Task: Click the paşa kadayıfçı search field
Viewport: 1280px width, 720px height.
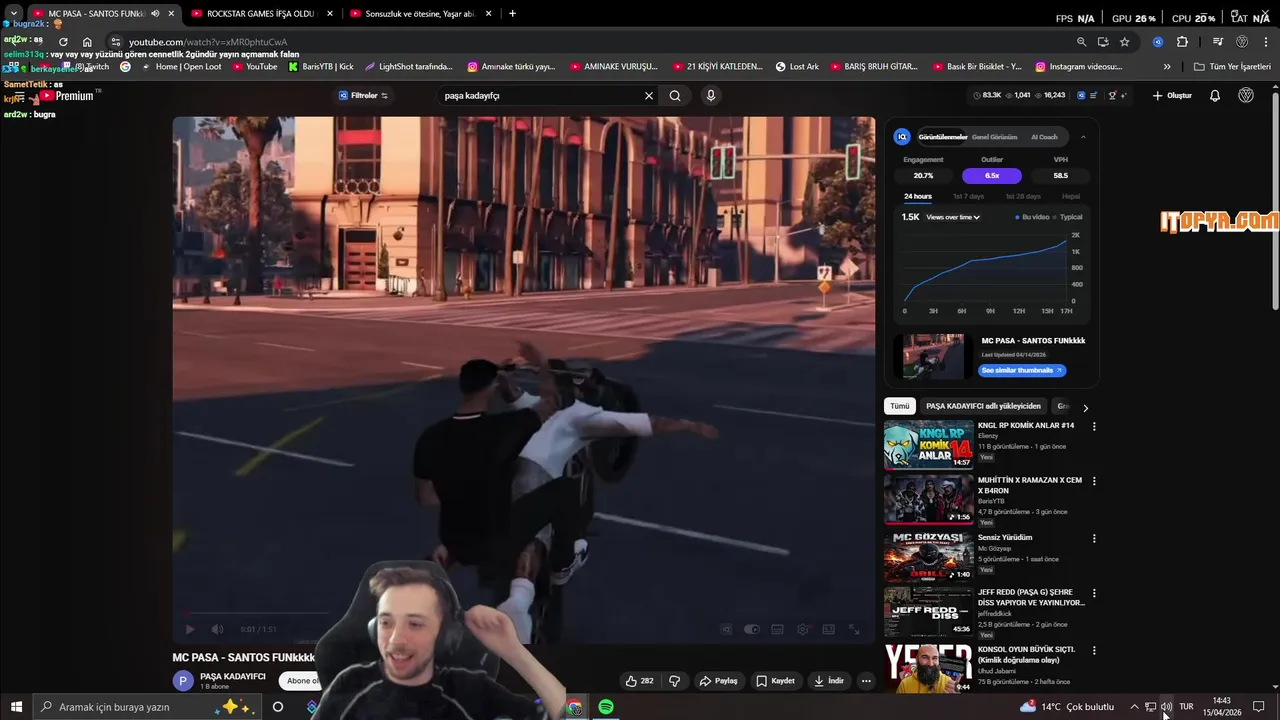Action: [x=540, y=96]
